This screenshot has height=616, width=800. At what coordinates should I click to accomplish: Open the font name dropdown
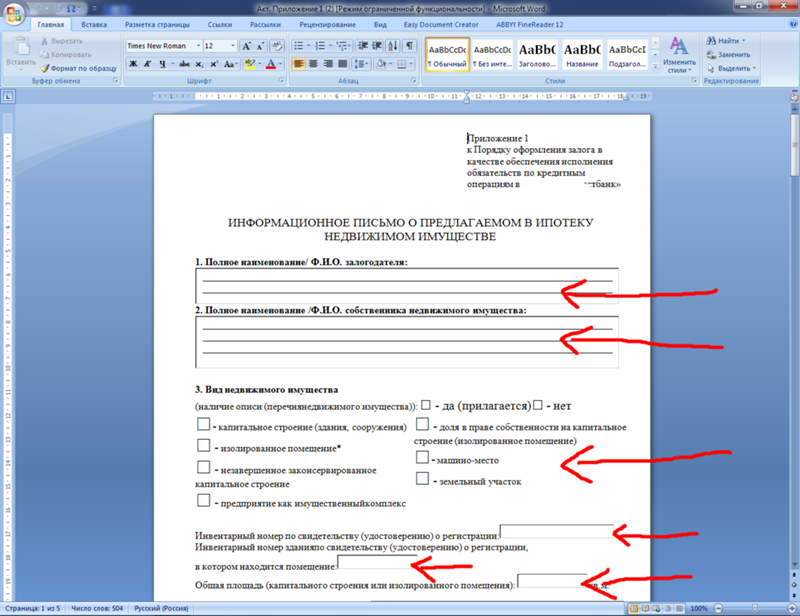pyautogui.click(x=198, y=46)
